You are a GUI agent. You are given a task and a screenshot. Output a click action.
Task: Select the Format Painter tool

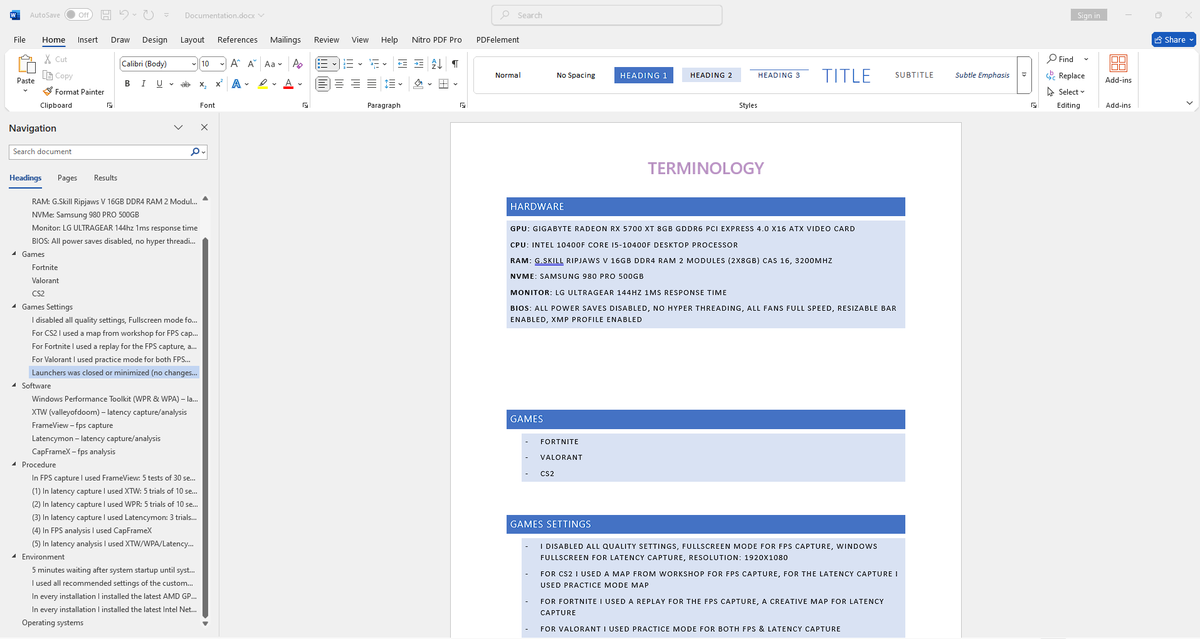coord(73,92)
